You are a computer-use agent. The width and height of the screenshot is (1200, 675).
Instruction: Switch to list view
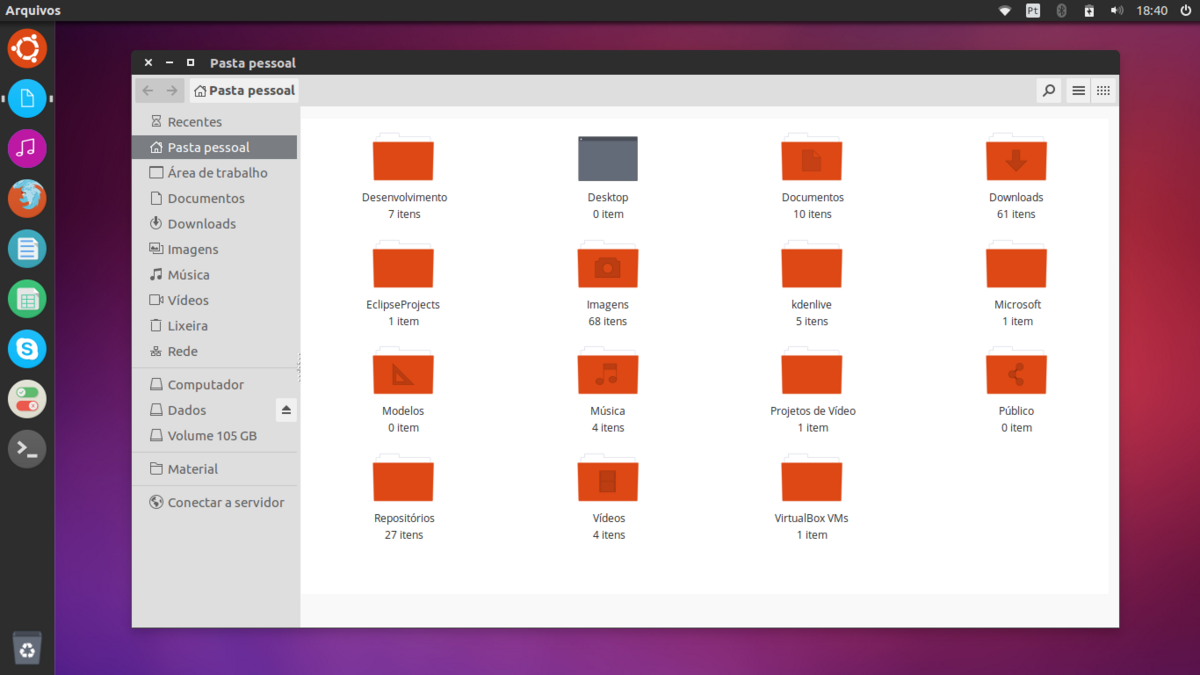pyautogui.click(x=1078, y=91)
